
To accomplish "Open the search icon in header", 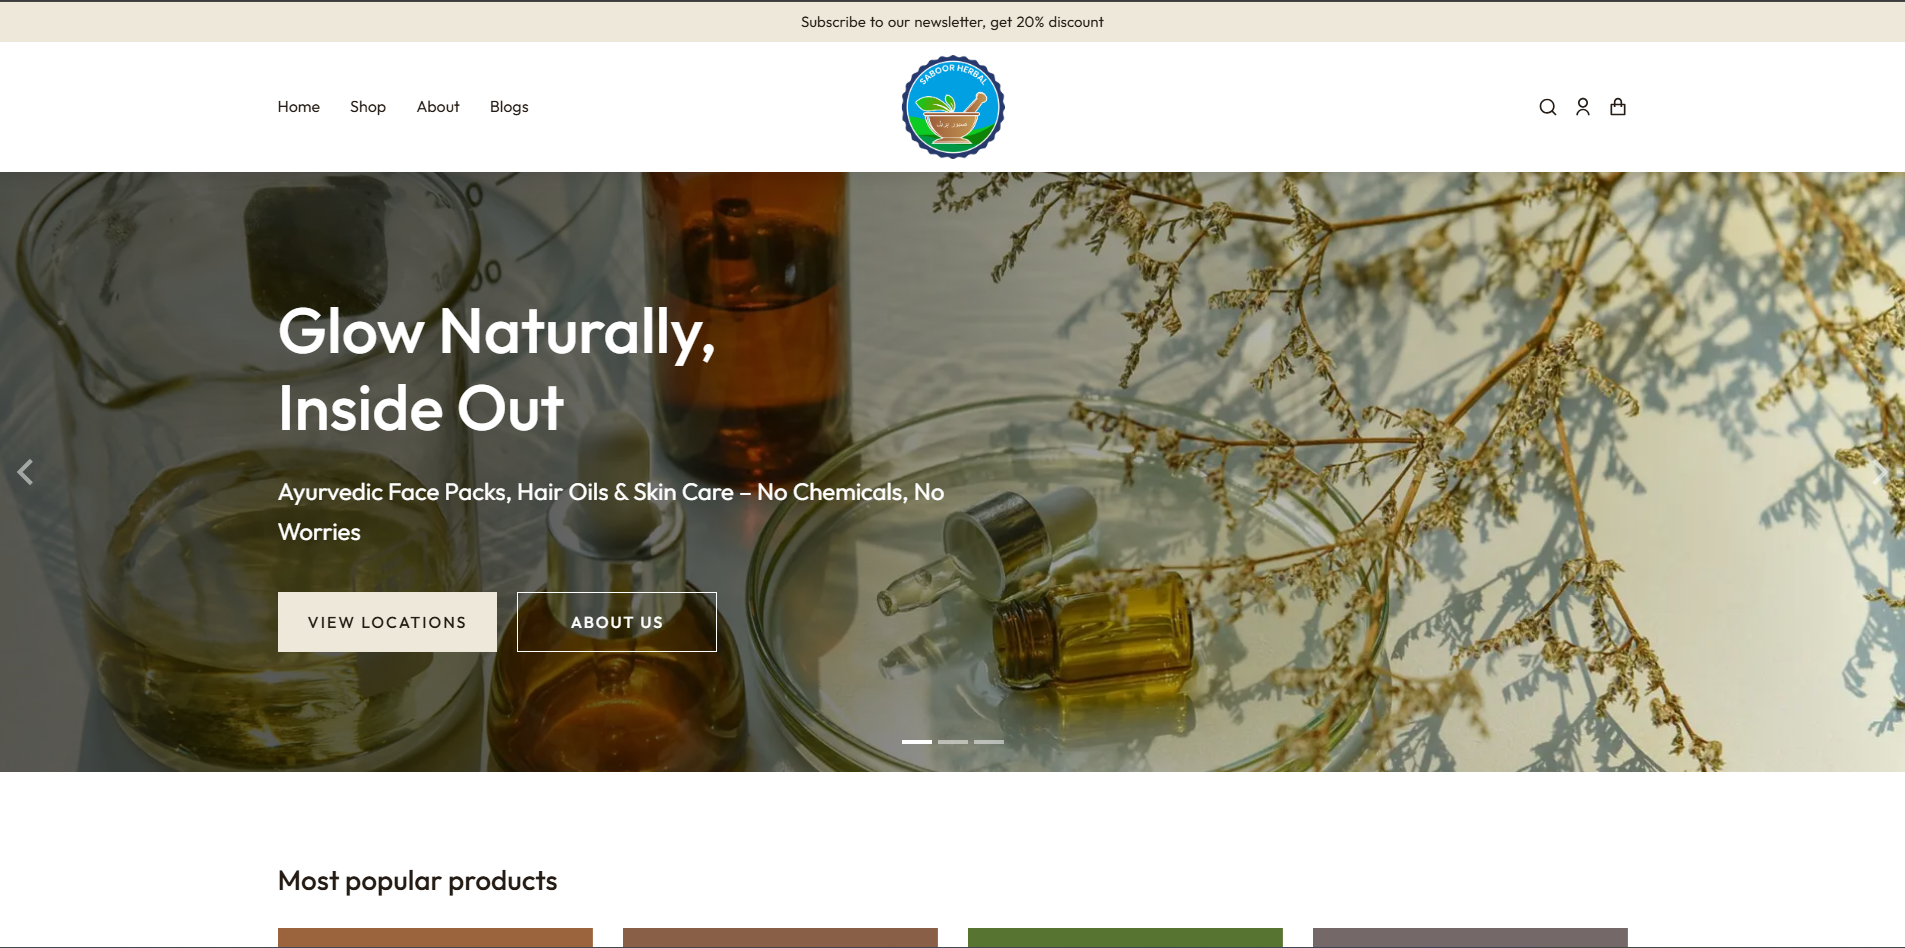I will pyautogui.click(x=1547, y=107).
